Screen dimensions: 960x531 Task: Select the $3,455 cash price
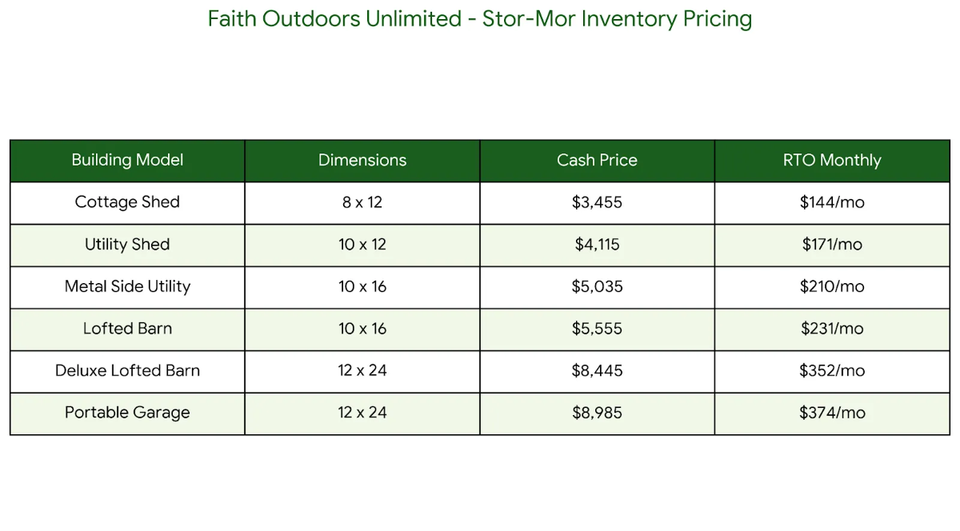click(x=597, y=202)
